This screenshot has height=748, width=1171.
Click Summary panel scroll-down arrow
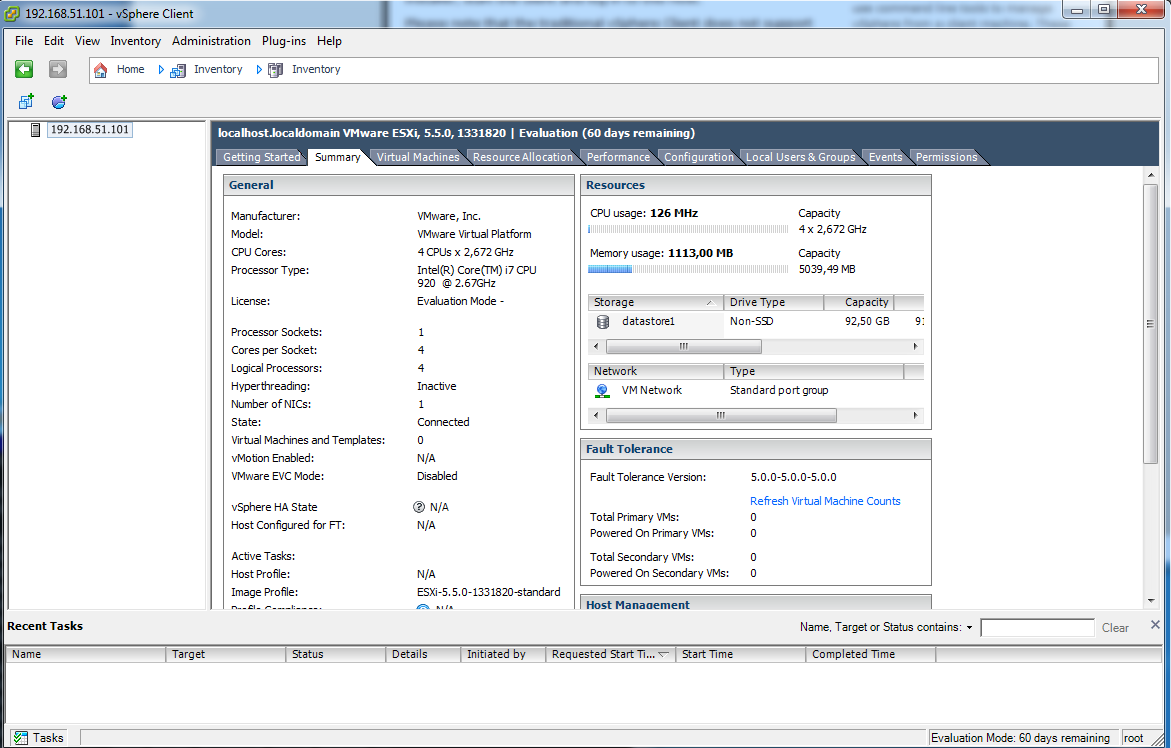1150,601
